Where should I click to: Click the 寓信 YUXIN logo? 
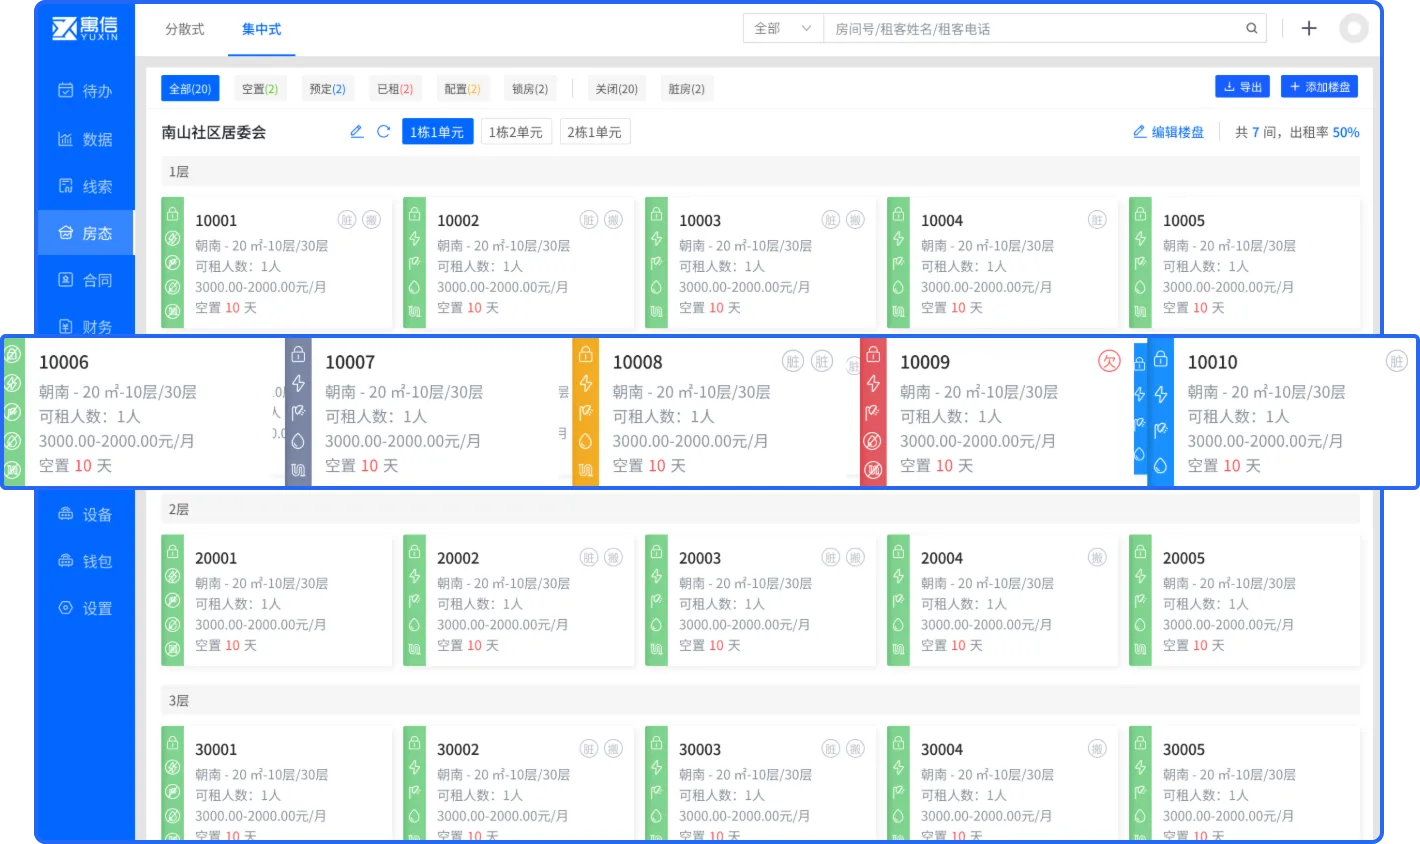(85, 28)
